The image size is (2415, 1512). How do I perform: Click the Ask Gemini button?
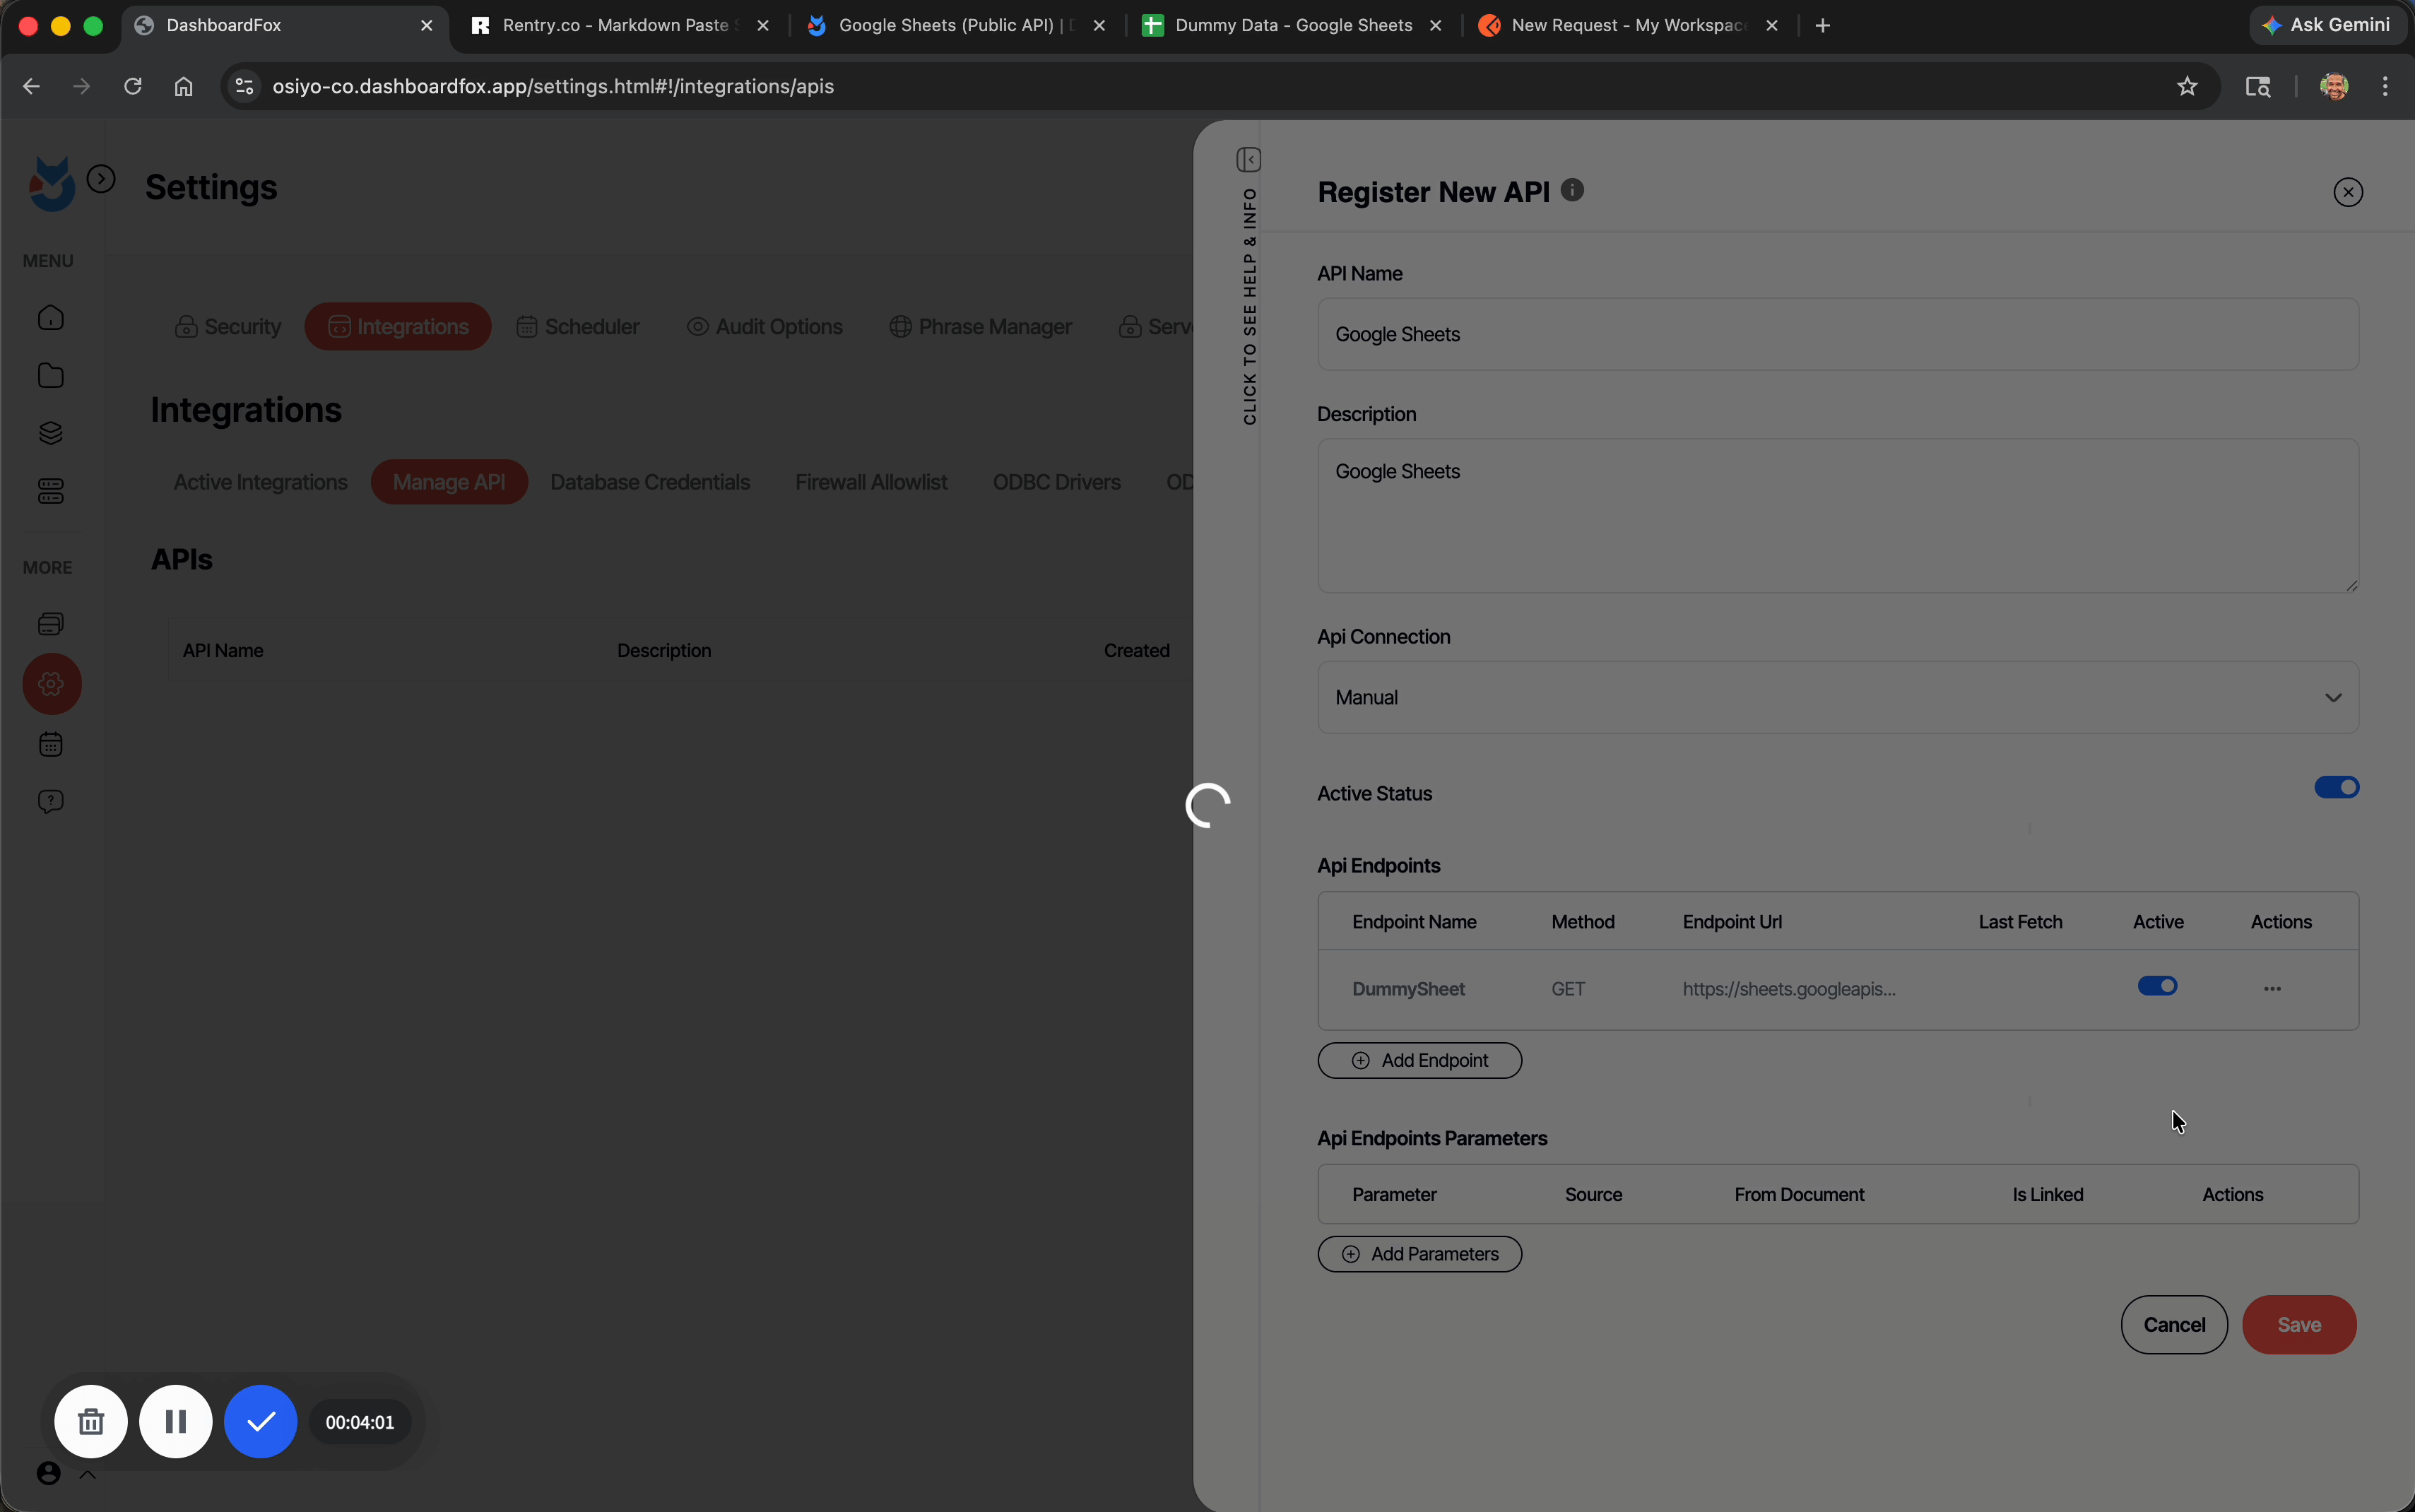[x=2327, y=26]
